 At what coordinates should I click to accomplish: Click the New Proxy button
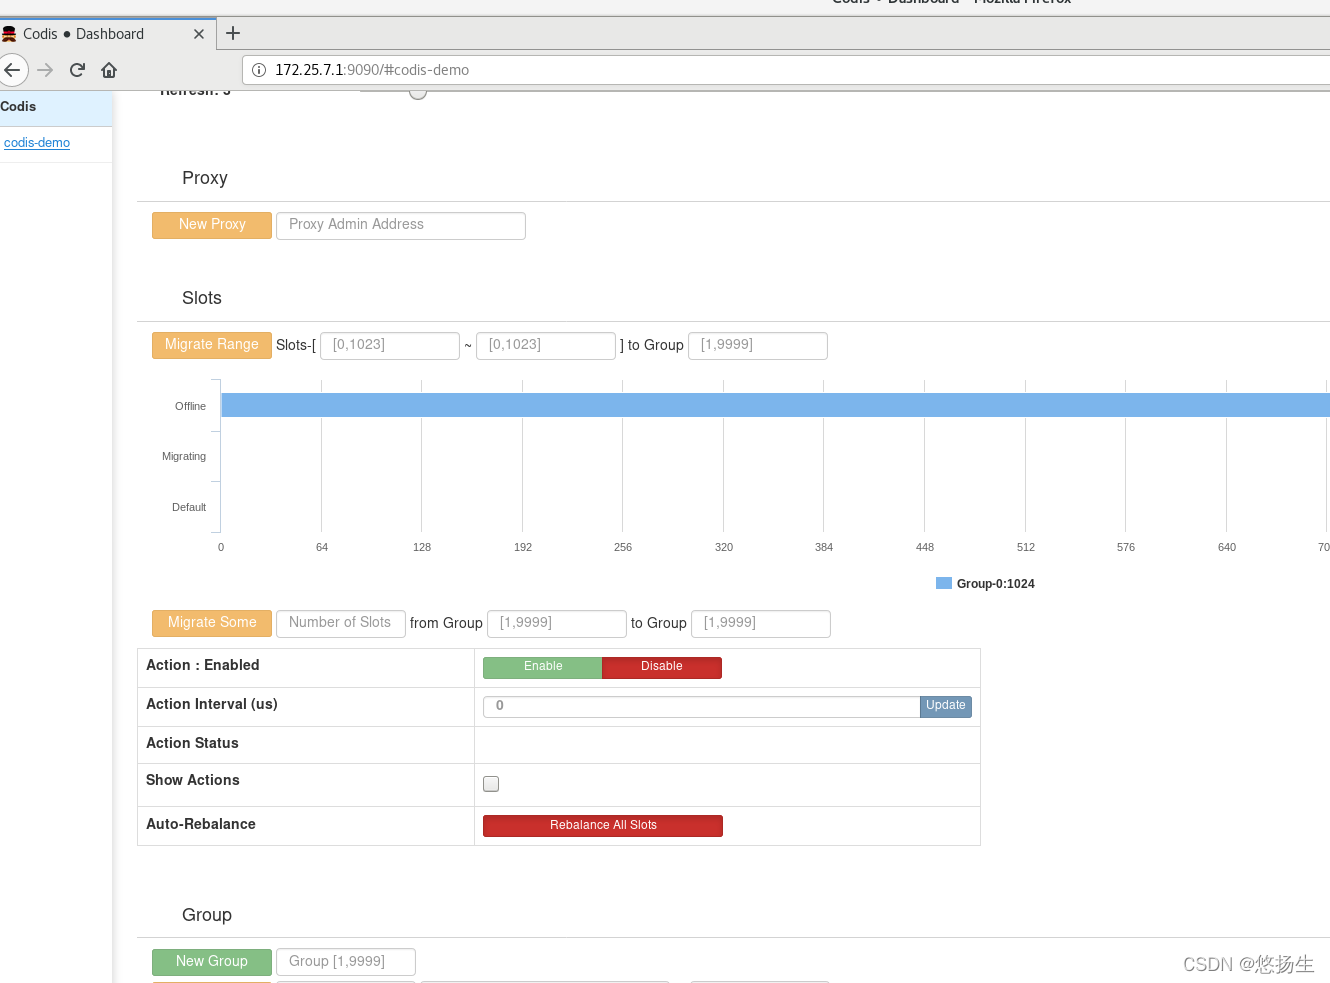212,225
